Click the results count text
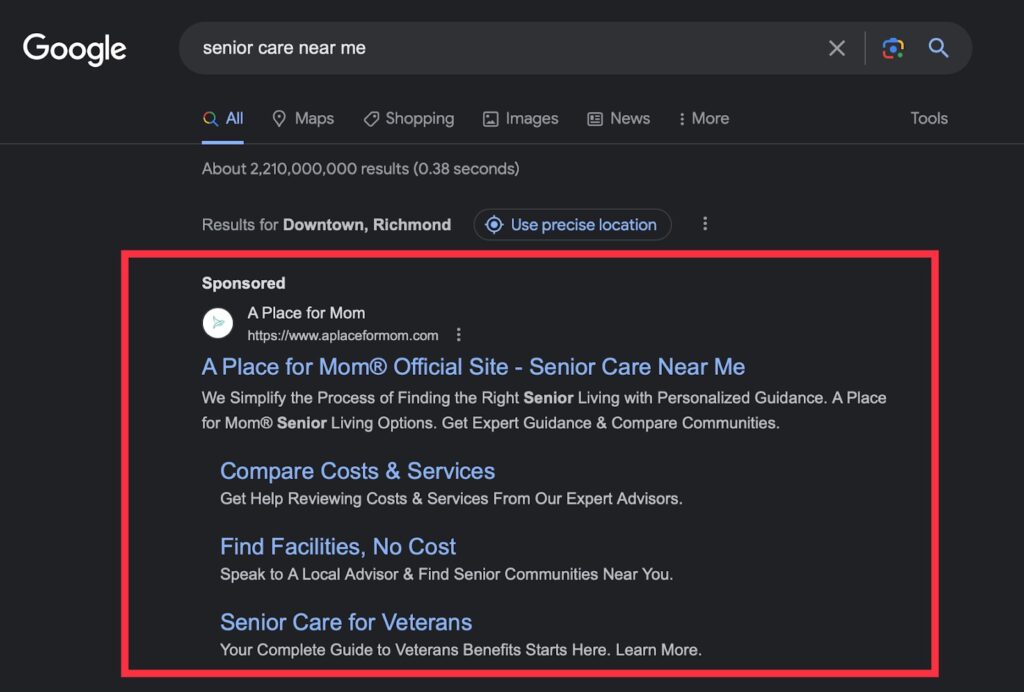Screen dimensions: 1024x692 click(360, 169)
